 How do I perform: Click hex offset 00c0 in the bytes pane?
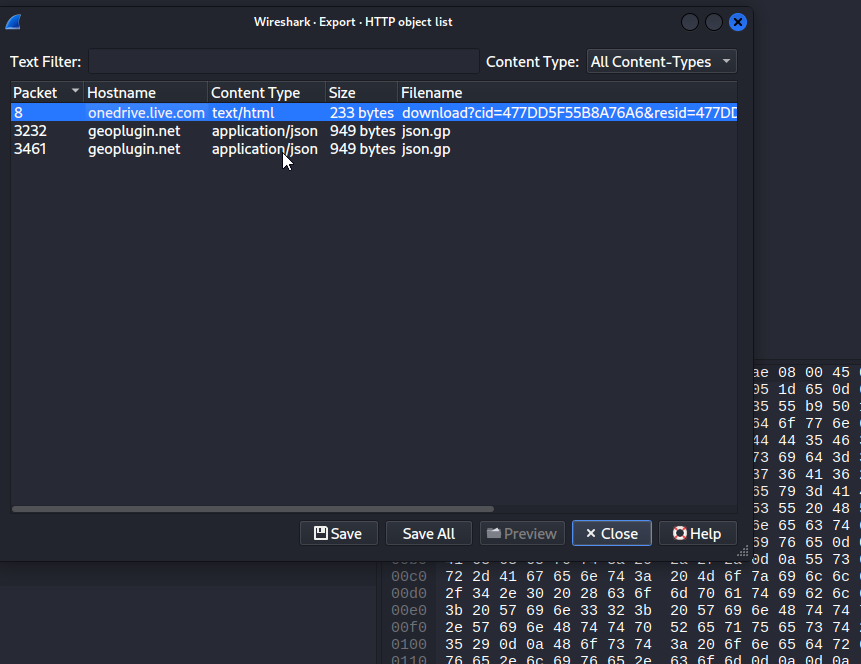tap(409, 577)
